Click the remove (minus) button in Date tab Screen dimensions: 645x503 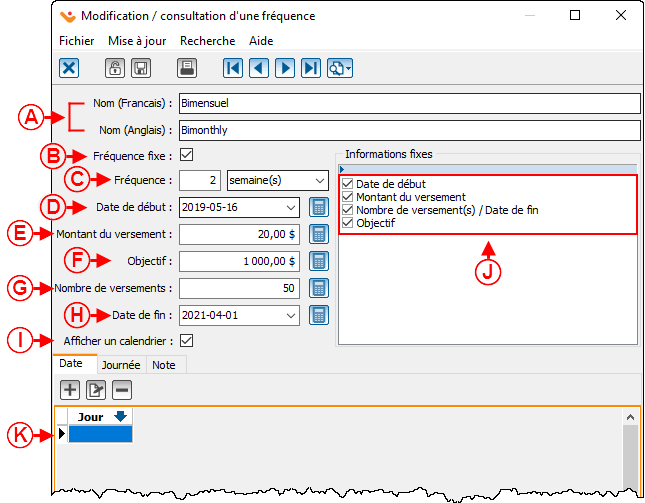click(121, 391)
